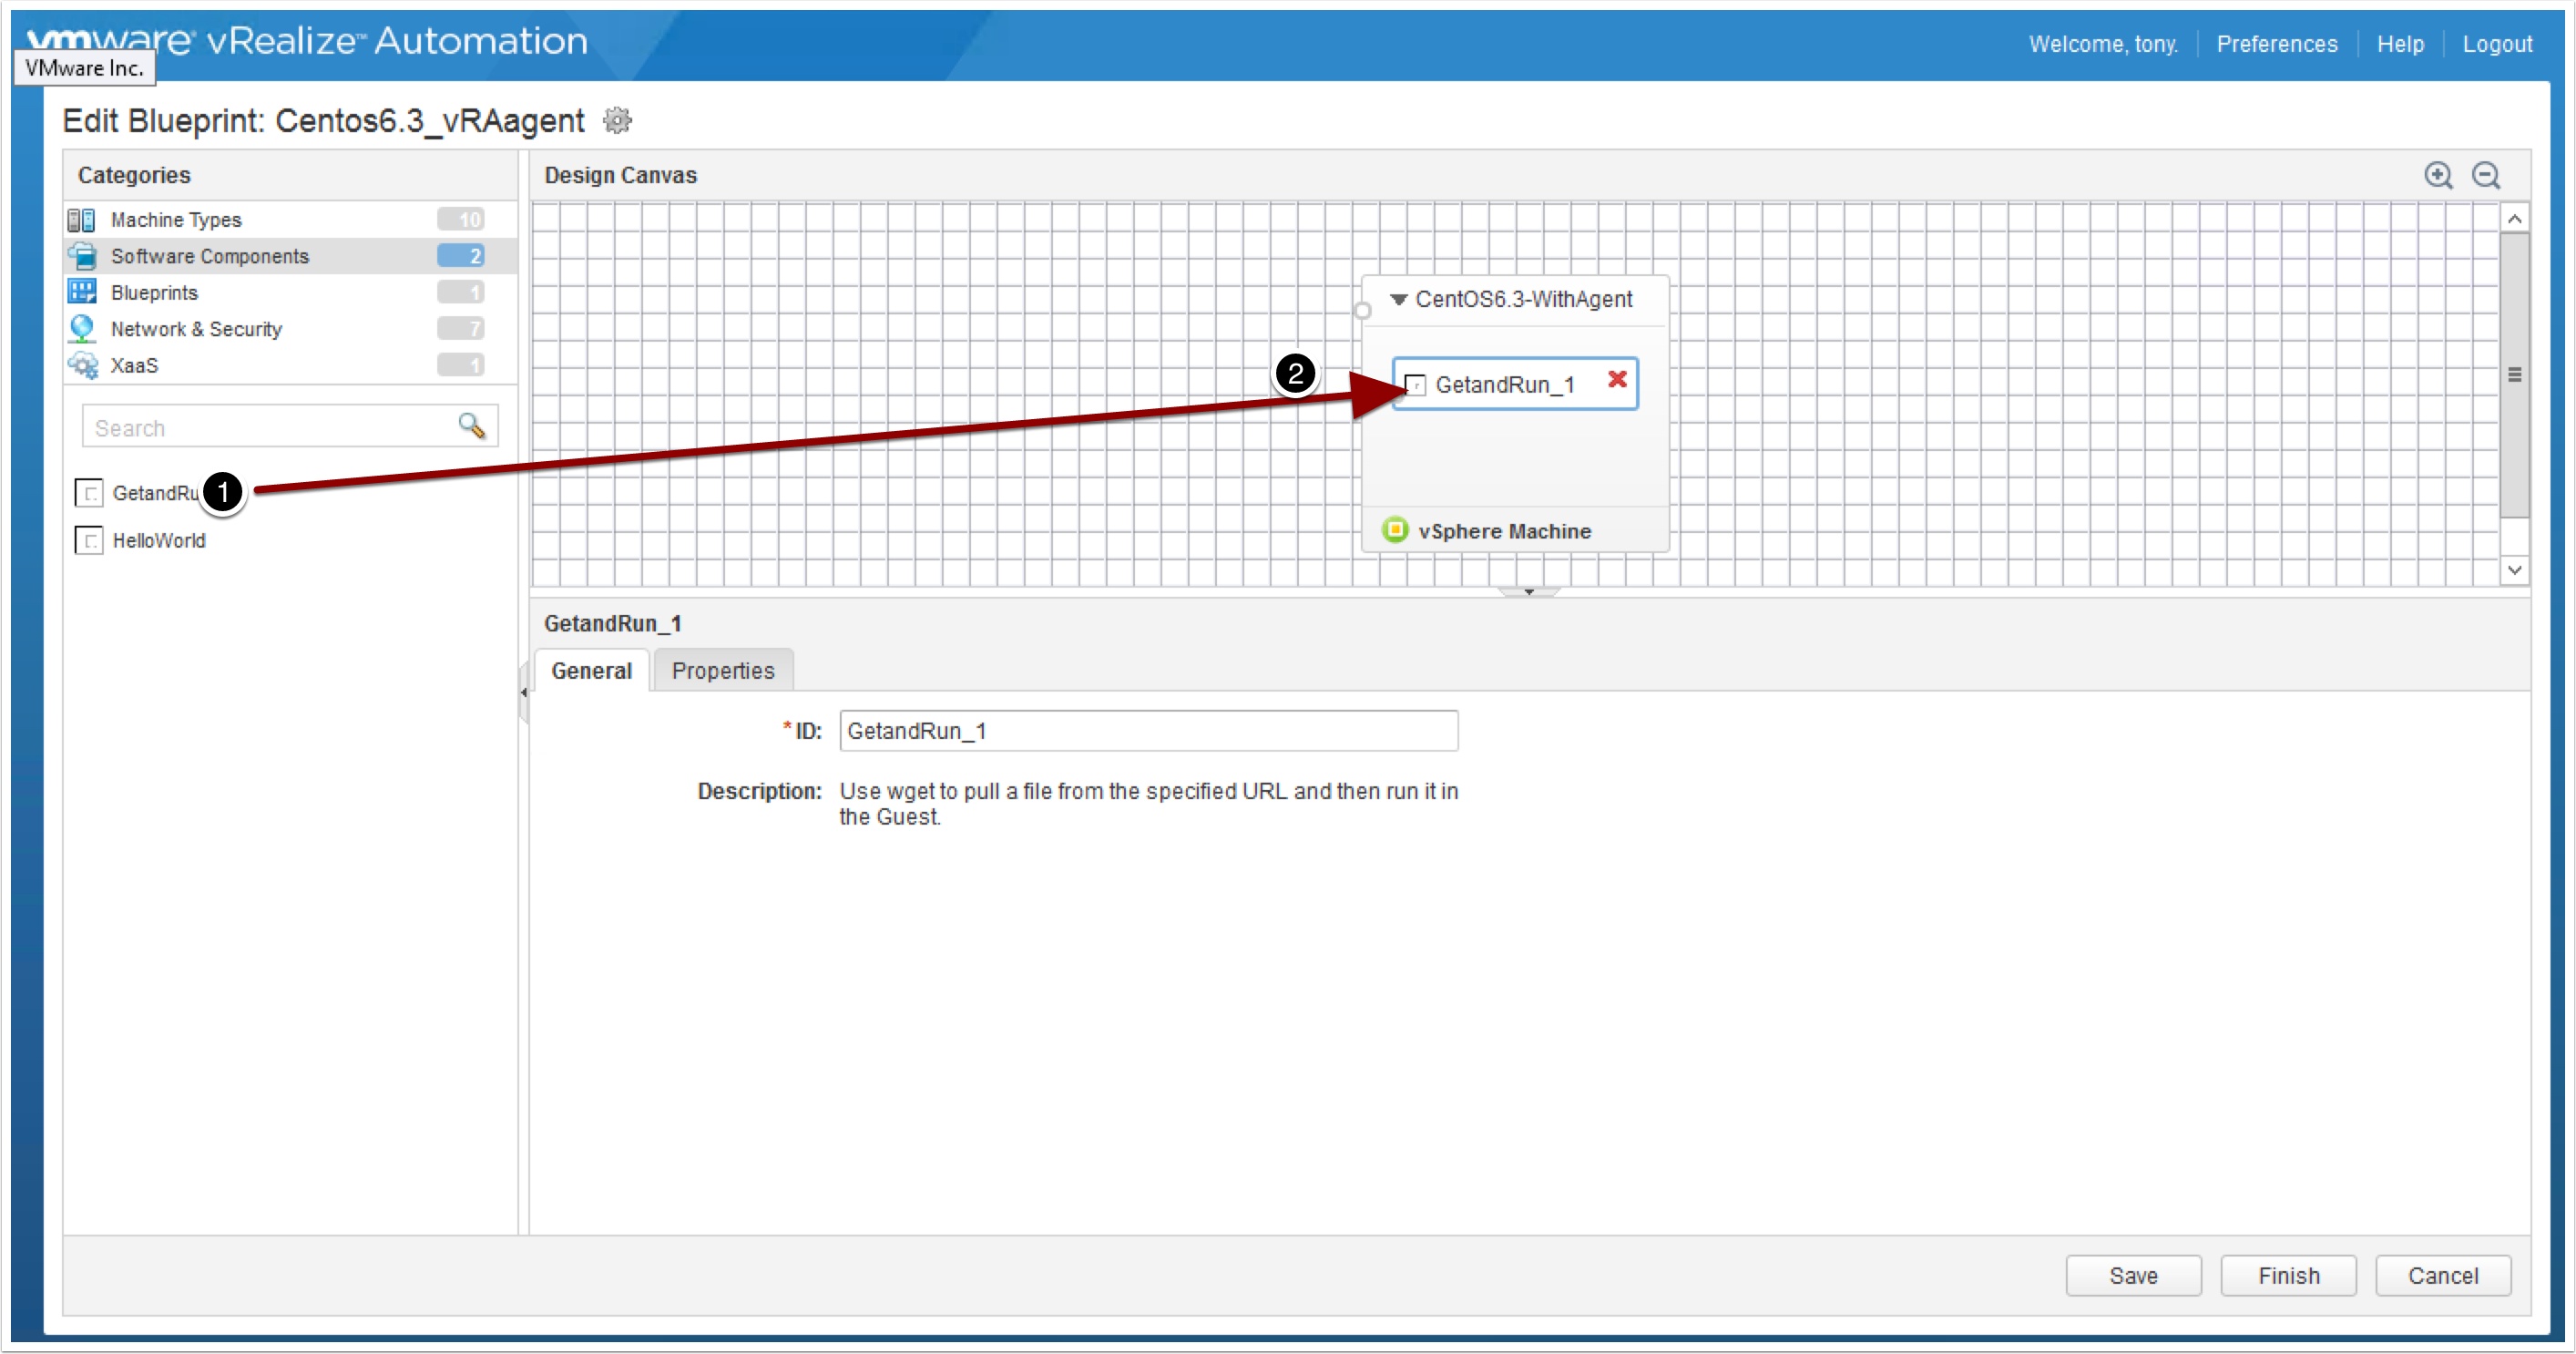
Task: Click into the ID input field
Action: point(1147,731)
